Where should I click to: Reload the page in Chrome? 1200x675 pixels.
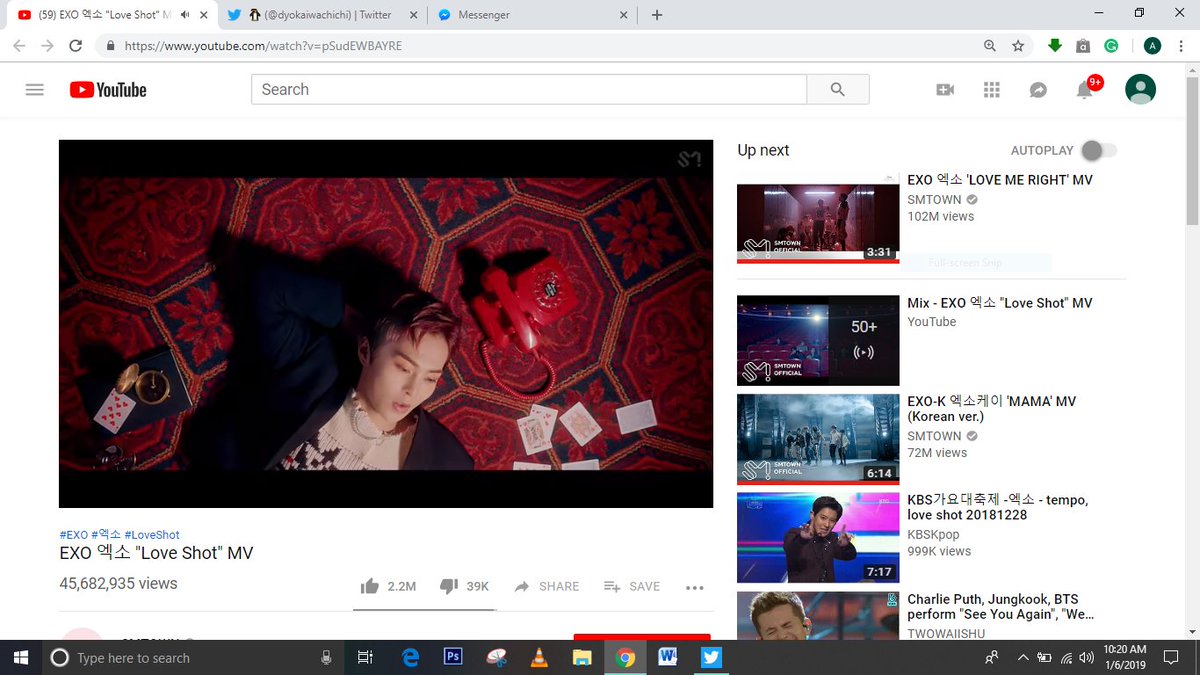click(75, 45)
